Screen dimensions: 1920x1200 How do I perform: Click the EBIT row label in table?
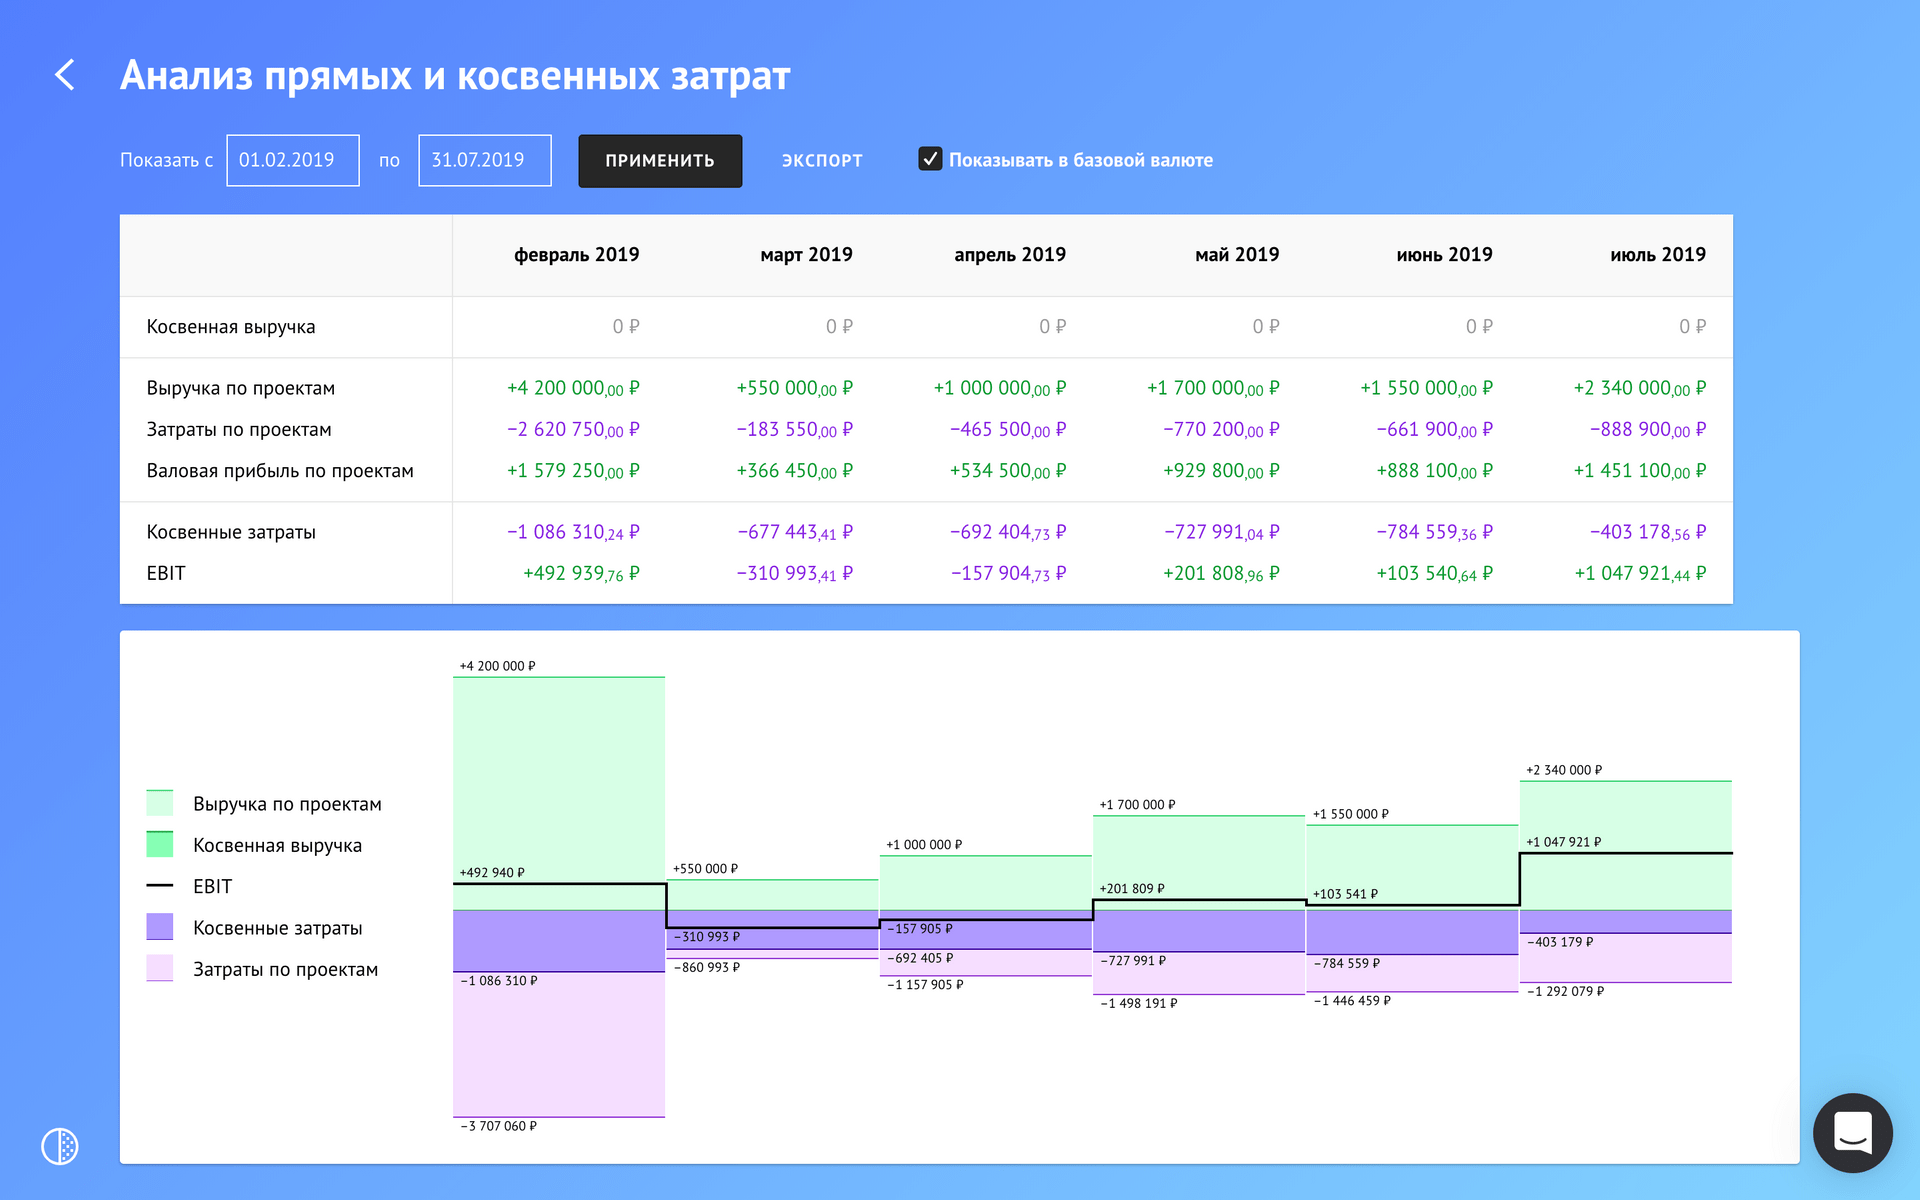pyautogui.click(x=166, y=573)
